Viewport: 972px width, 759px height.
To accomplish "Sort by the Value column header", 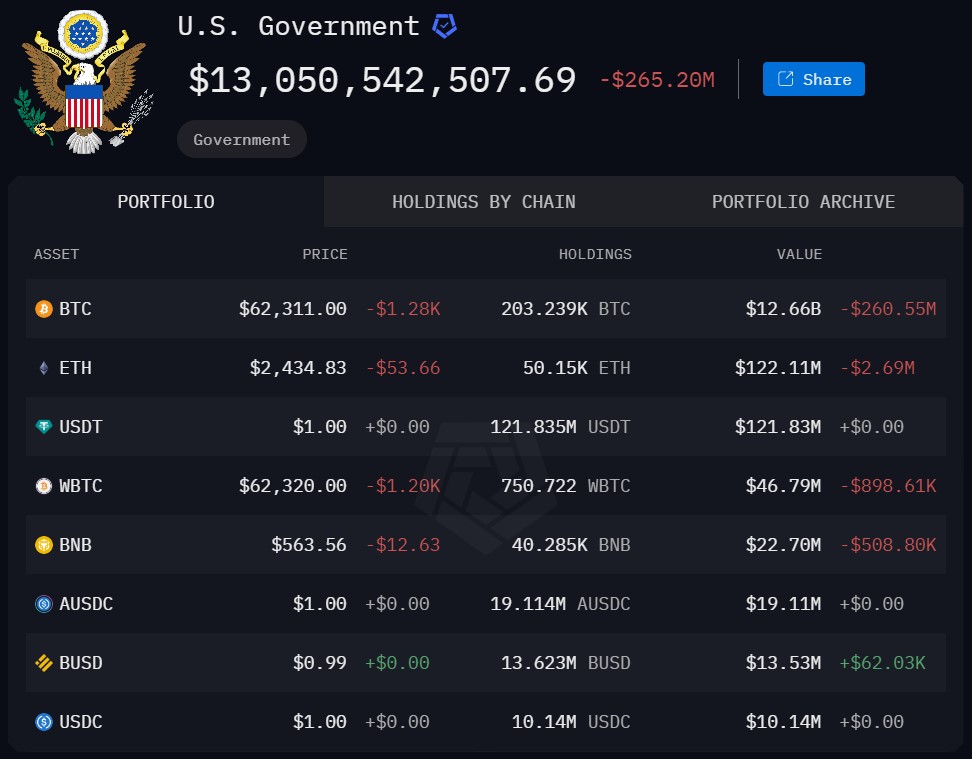I will click(799, 254).
